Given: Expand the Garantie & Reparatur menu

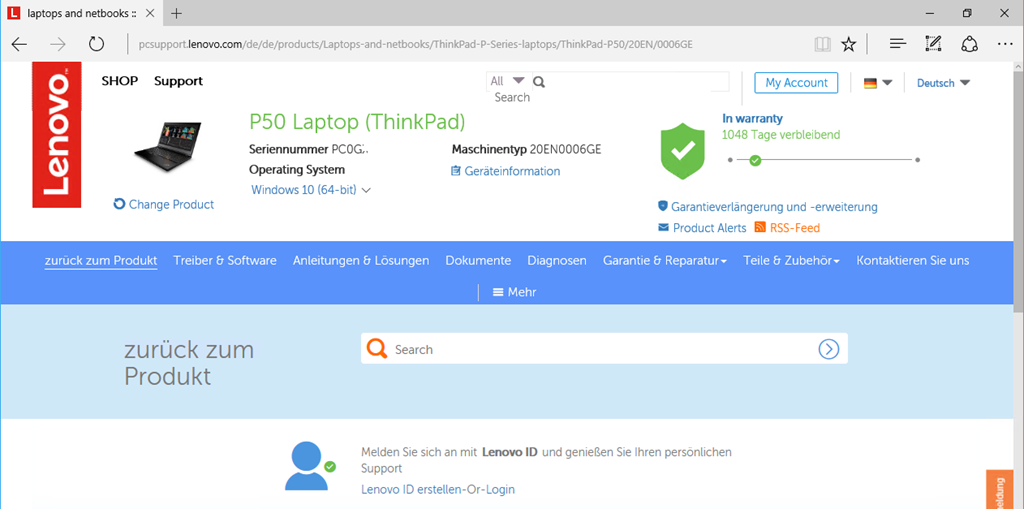Looking at the screenshot, I should point(664,260).
